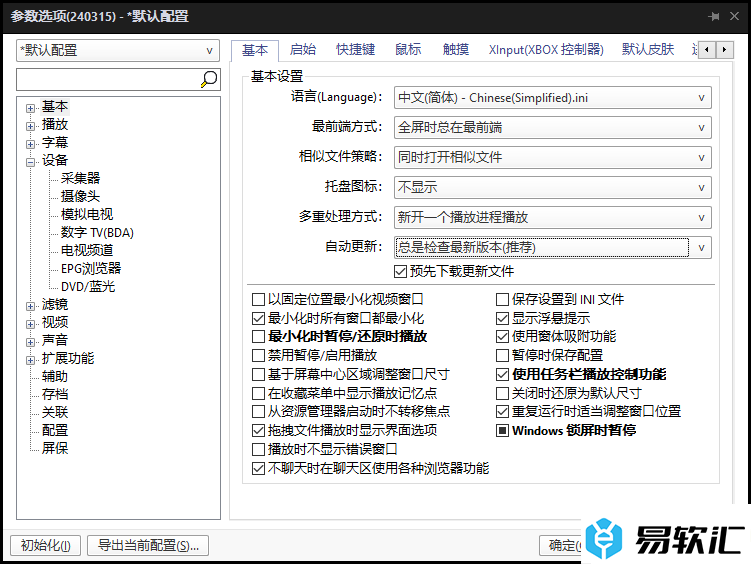Viewport: 751px width, 564px height.
Task: Open the 语言(Language) dropdown
Action: click(552, 98)
